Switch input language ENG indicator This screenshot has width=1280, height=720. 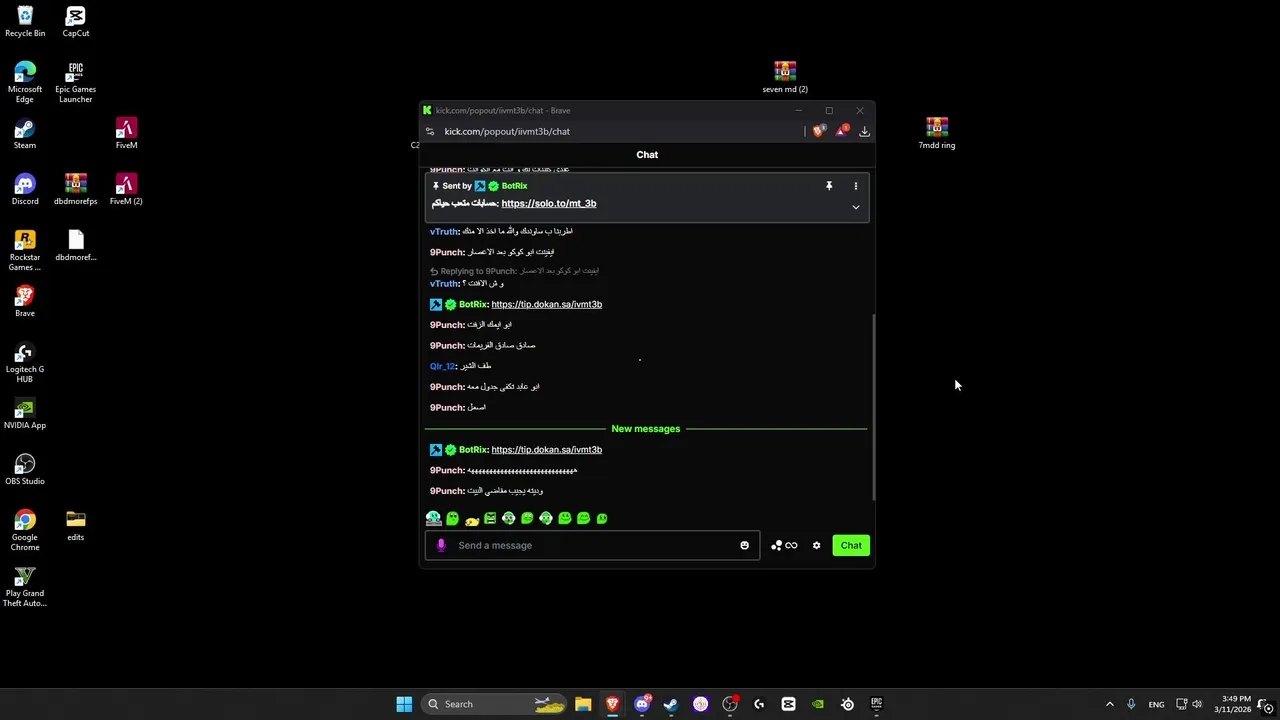tap(1156, 704)
